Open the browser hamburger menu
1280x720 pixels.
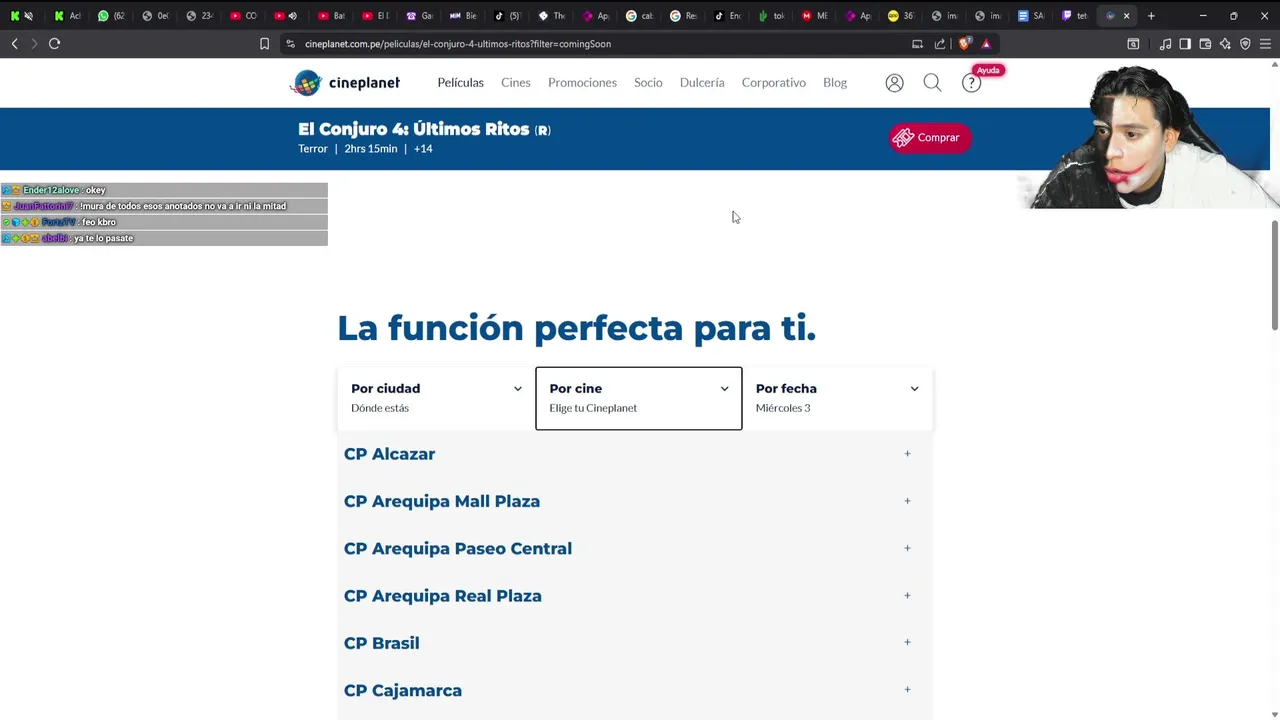click(1265, 44)
